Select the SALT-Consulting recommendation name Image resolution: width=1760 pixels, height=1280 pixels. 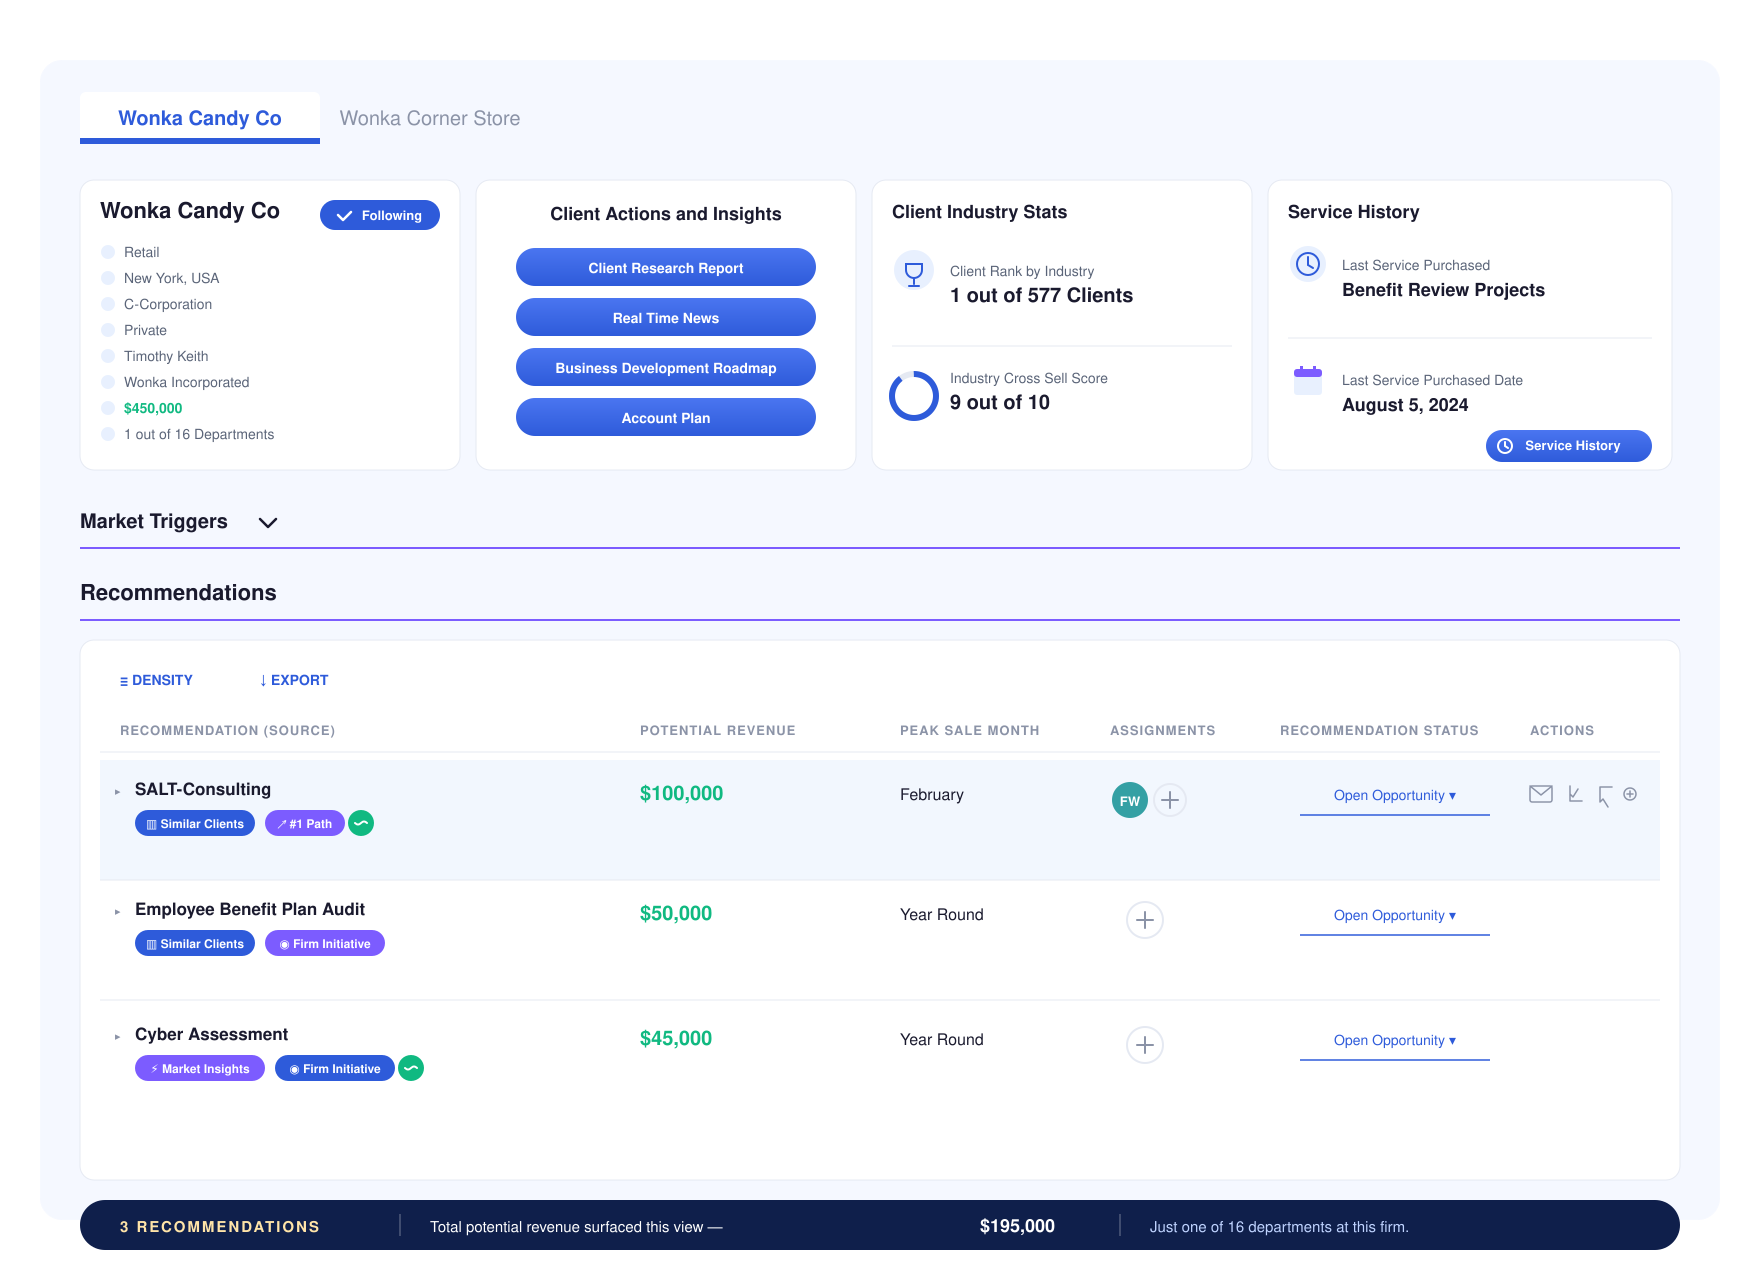[203, 789]
